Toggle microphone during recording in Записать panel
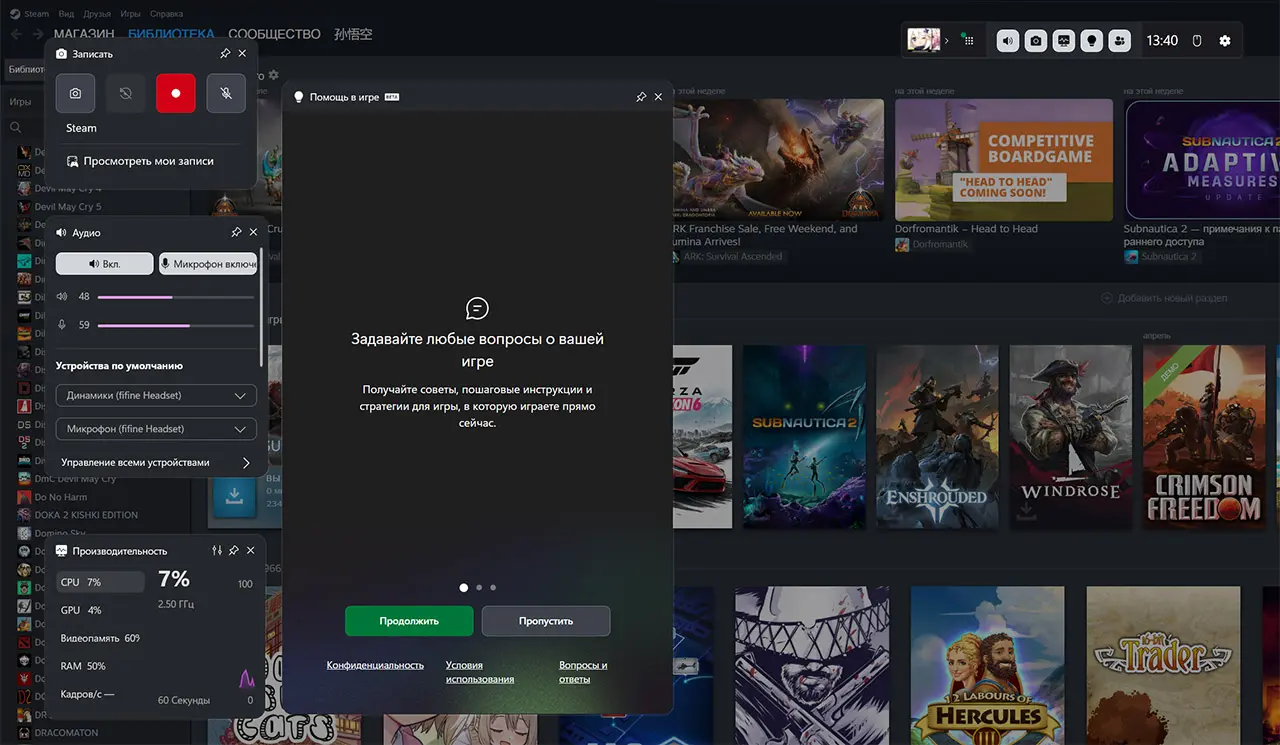 (226, 93)
